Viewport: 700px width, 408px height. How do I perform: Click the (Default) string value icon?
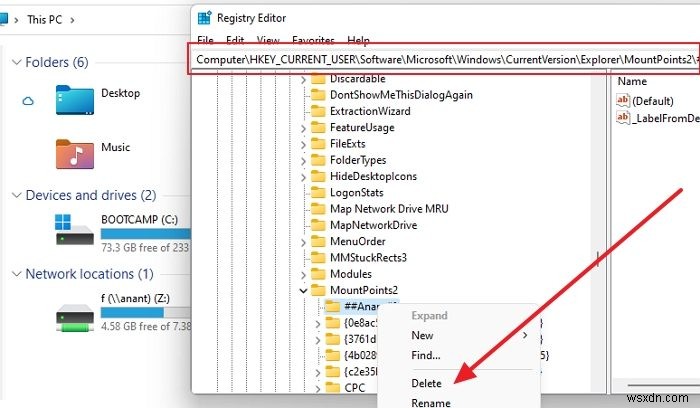tap(623, 100)
